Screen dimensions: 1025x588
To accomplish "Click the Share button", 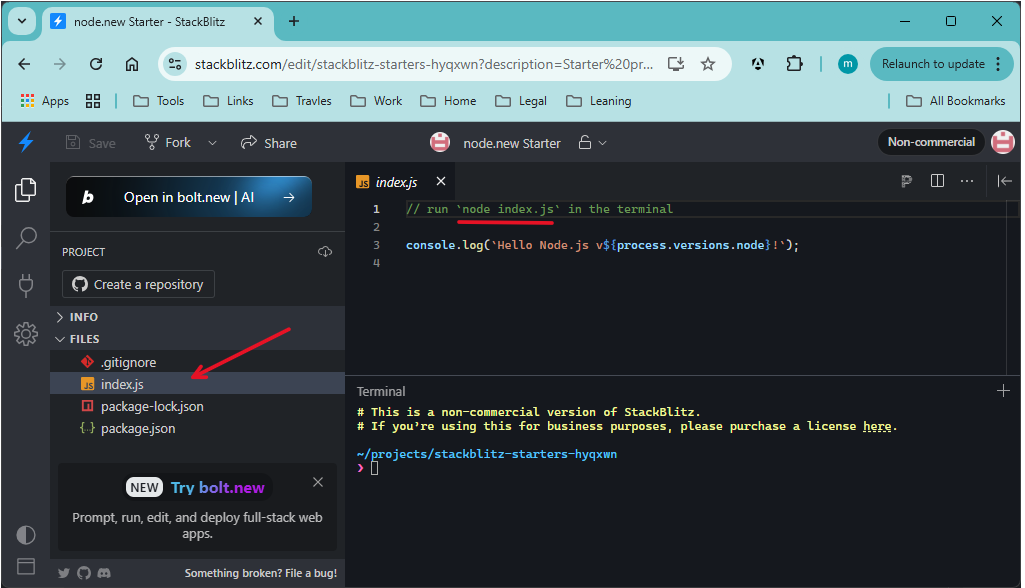I will tap(269, 143).
